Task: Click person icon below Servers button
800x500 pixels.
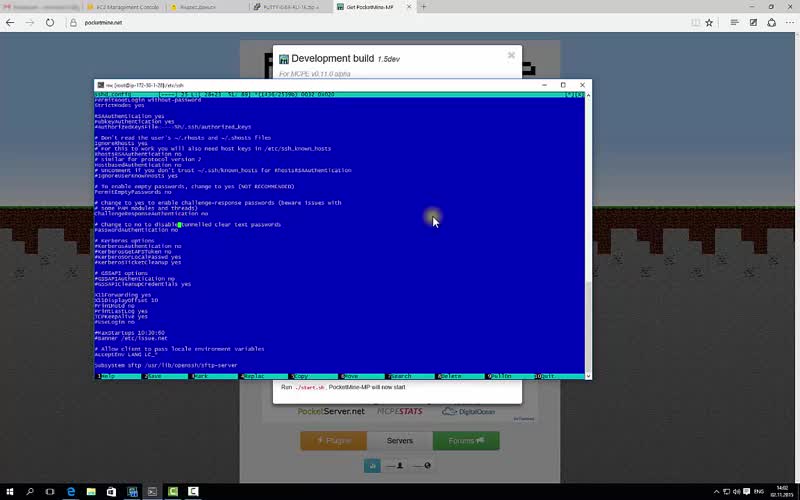Action: tap(400, 465)
